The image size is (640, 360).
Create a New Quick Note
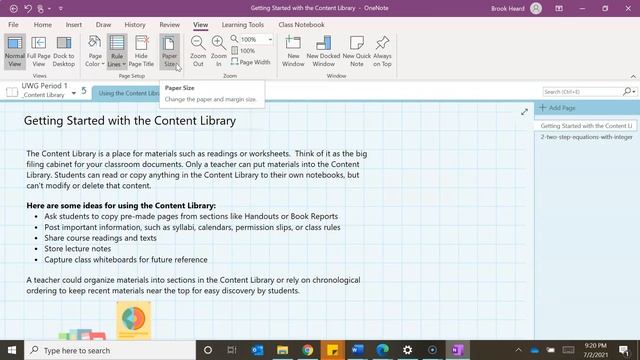[357, 51]
